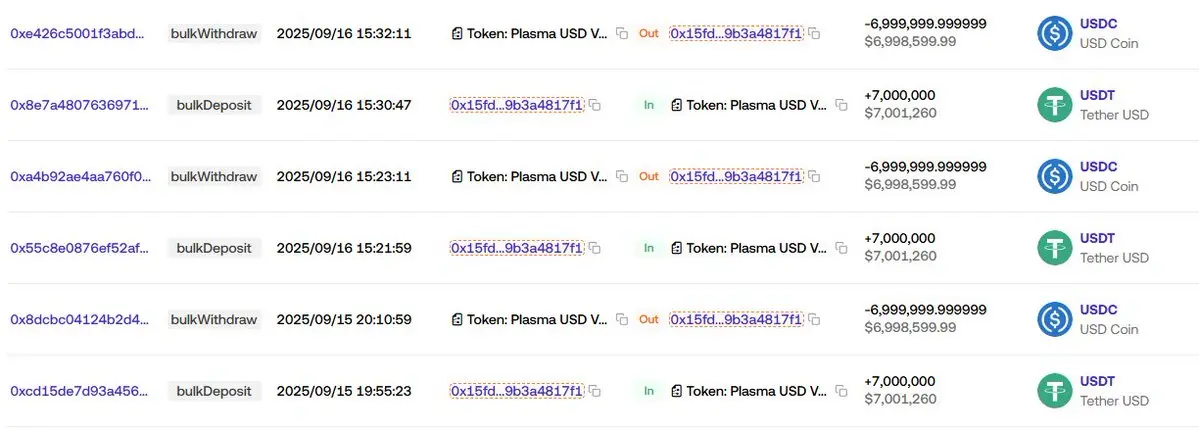Open transaction 0xcd15de7d93a456

(79, 391)
